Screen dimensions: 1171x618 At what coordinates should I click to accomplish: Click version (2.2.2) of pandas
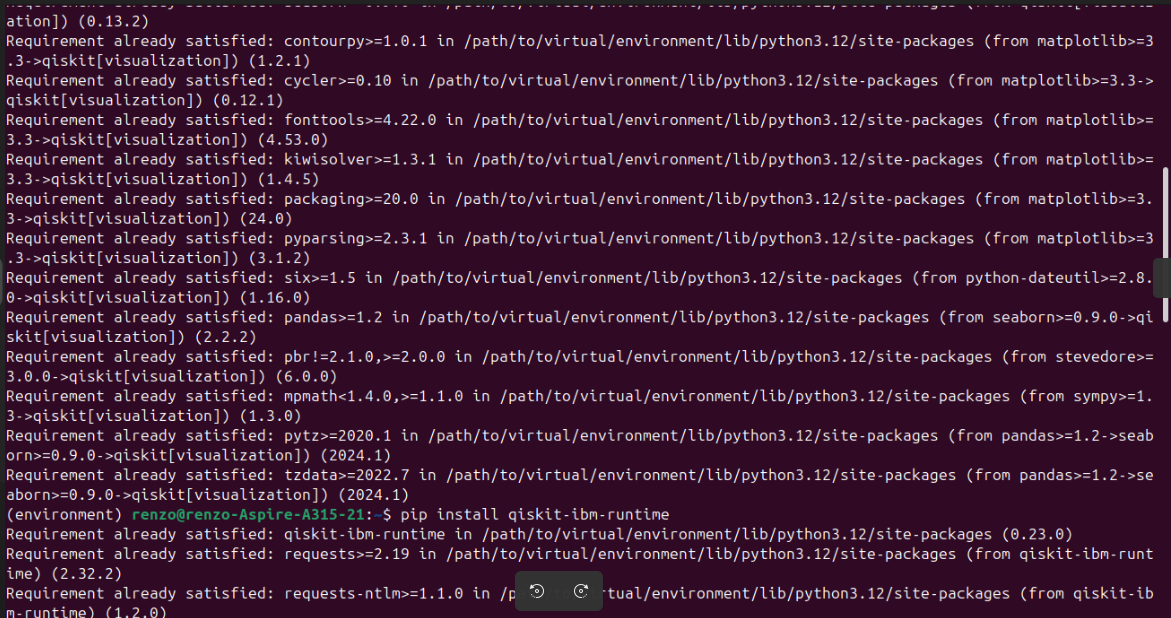pyautogui.click(x=226, y=337)
